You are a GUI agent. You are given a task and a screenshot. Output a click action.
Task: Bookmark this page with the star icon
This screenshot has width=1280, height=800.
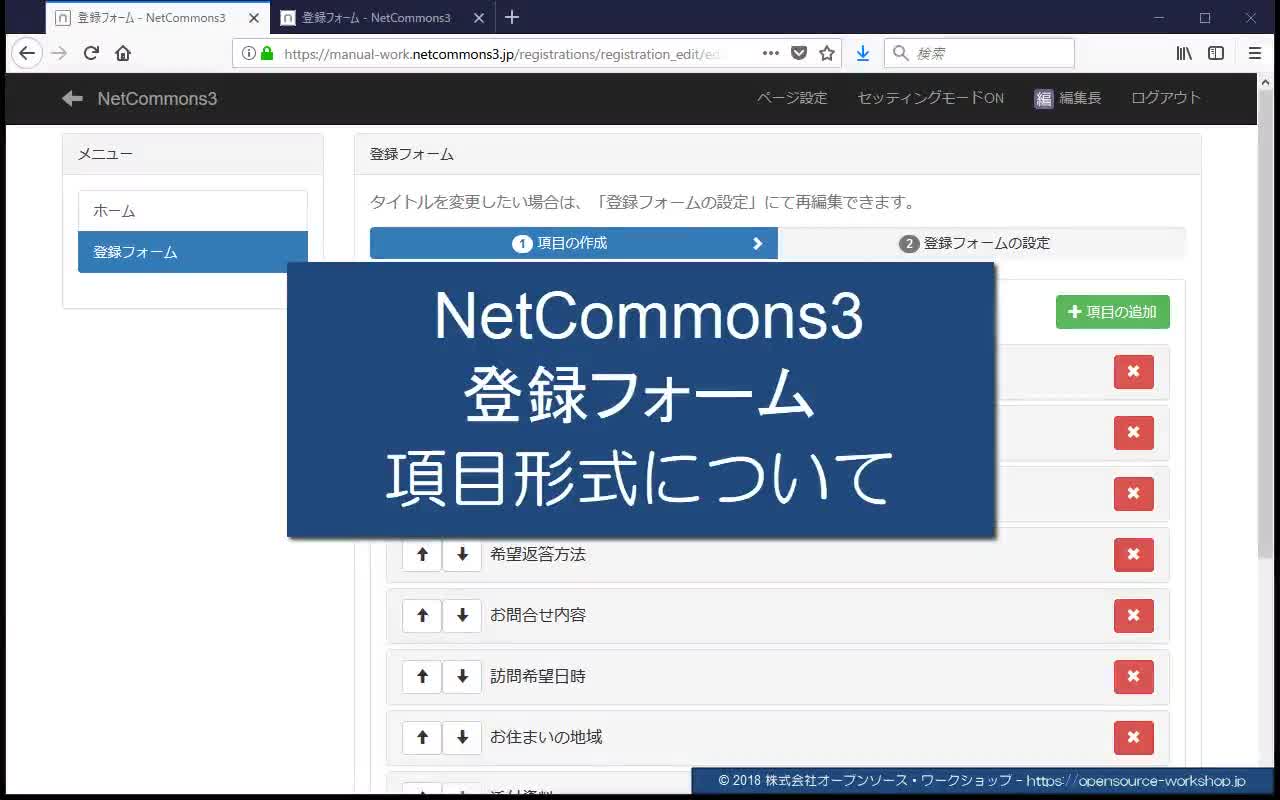[827, 54]
